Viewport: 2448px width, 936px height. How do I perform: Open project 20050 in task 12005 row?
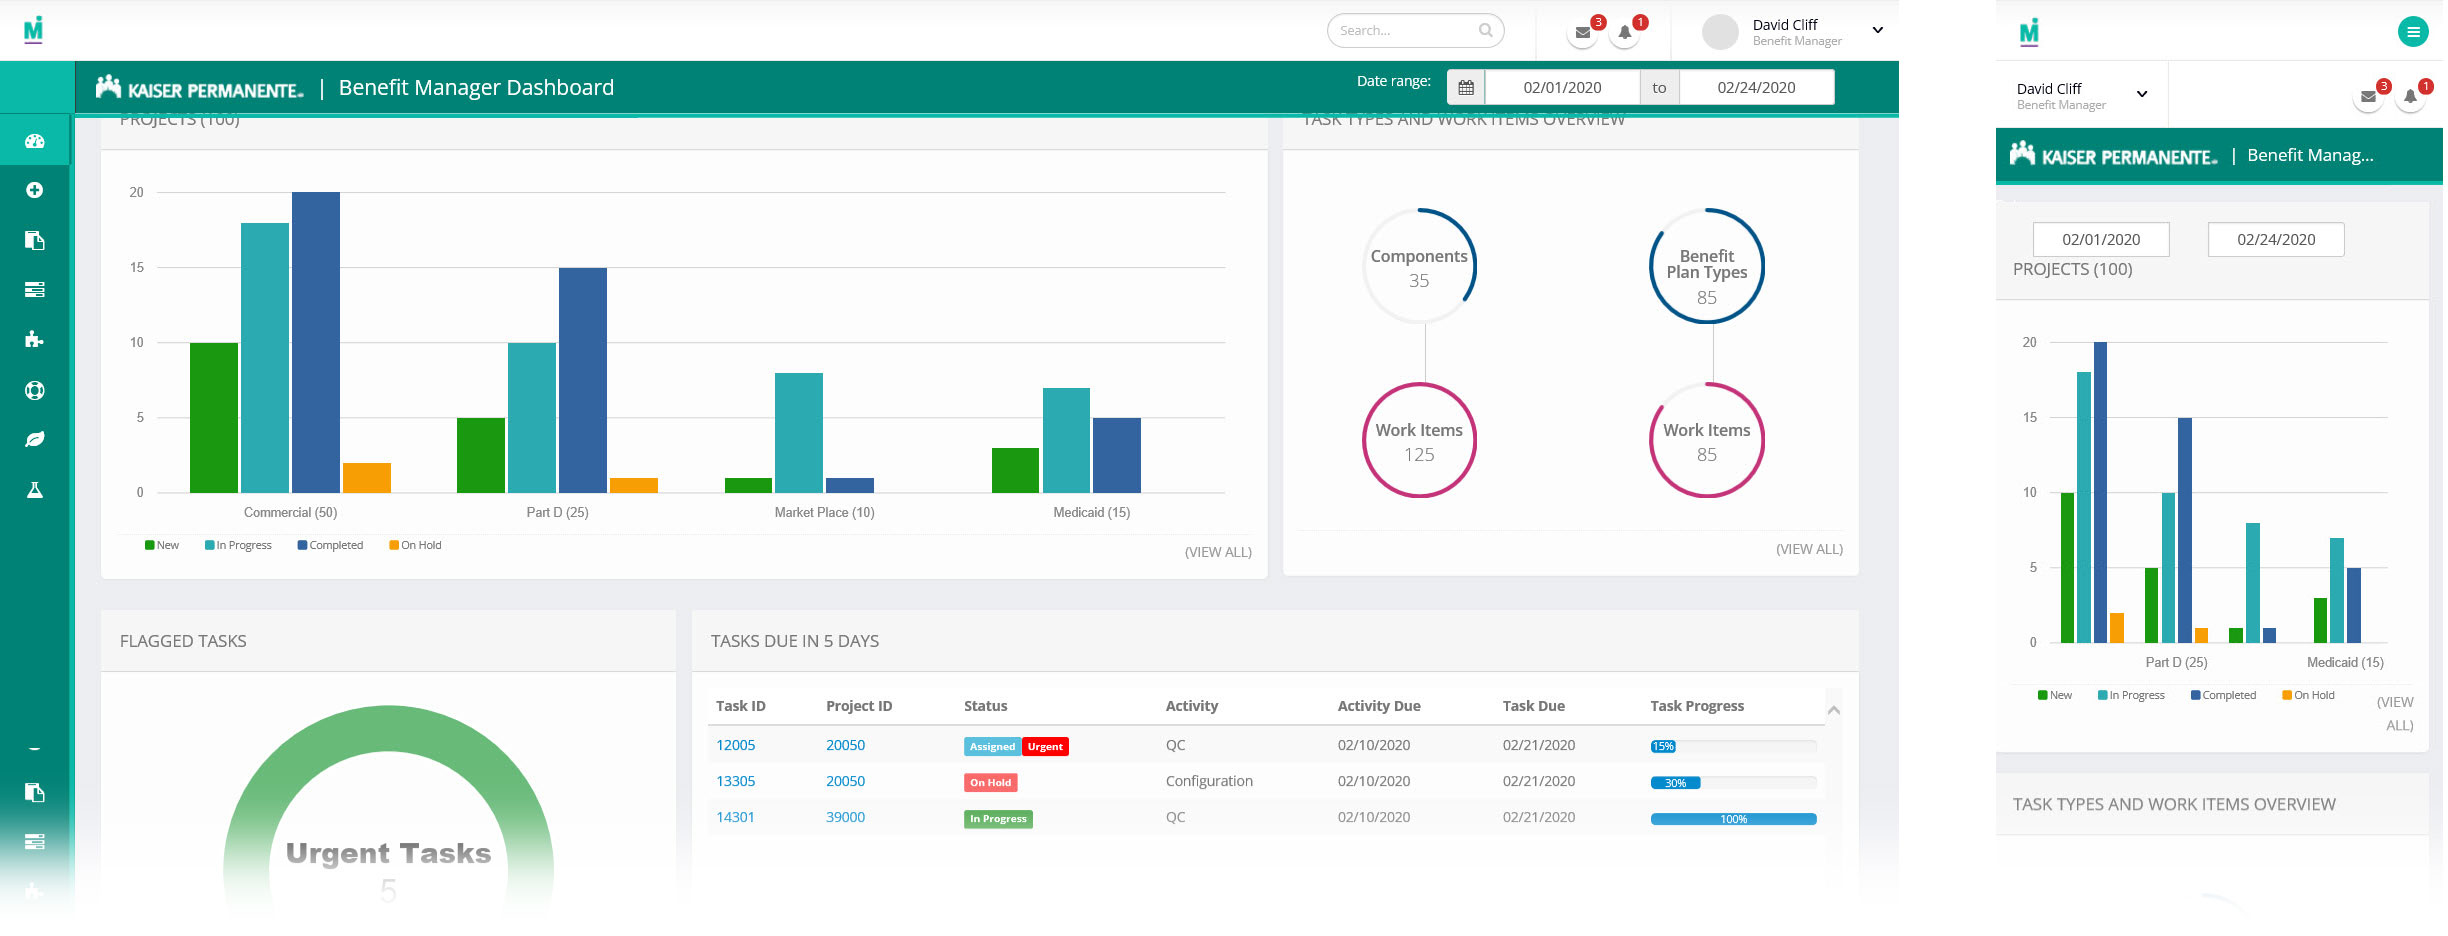click(x=845, y=745)
